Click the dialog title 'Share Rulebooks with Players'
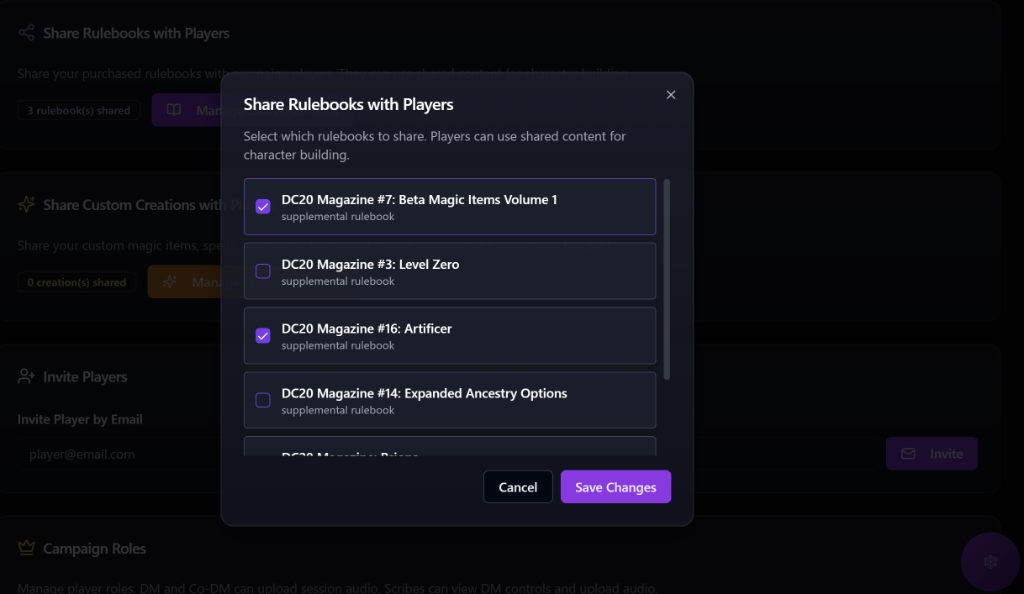 click(x=348, y=104)
